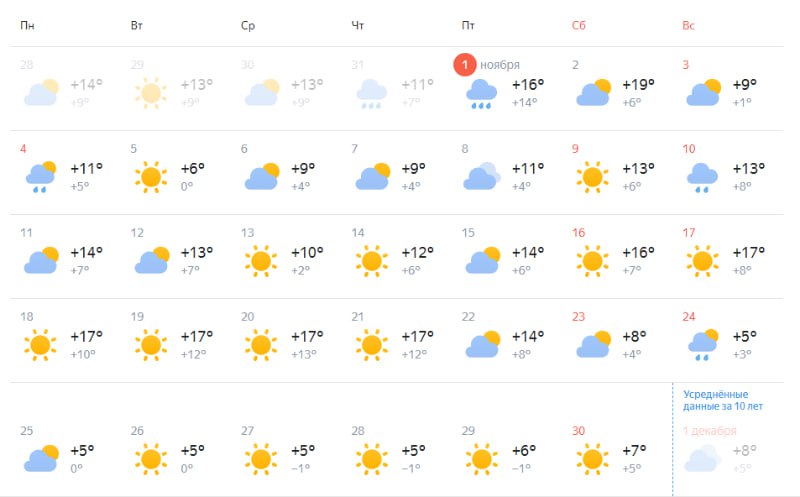Screen dimensions: 800x497
Task: Click the rain icon on November 10
Action: coord(702,178)
